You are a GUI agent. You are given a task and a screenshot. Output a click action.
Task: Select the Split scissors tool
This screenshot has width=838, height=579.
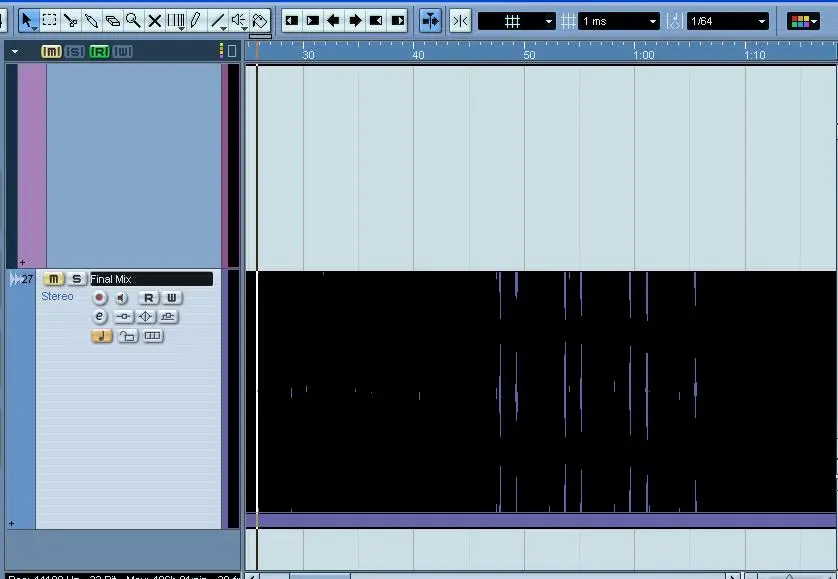[x=71, y=21]
